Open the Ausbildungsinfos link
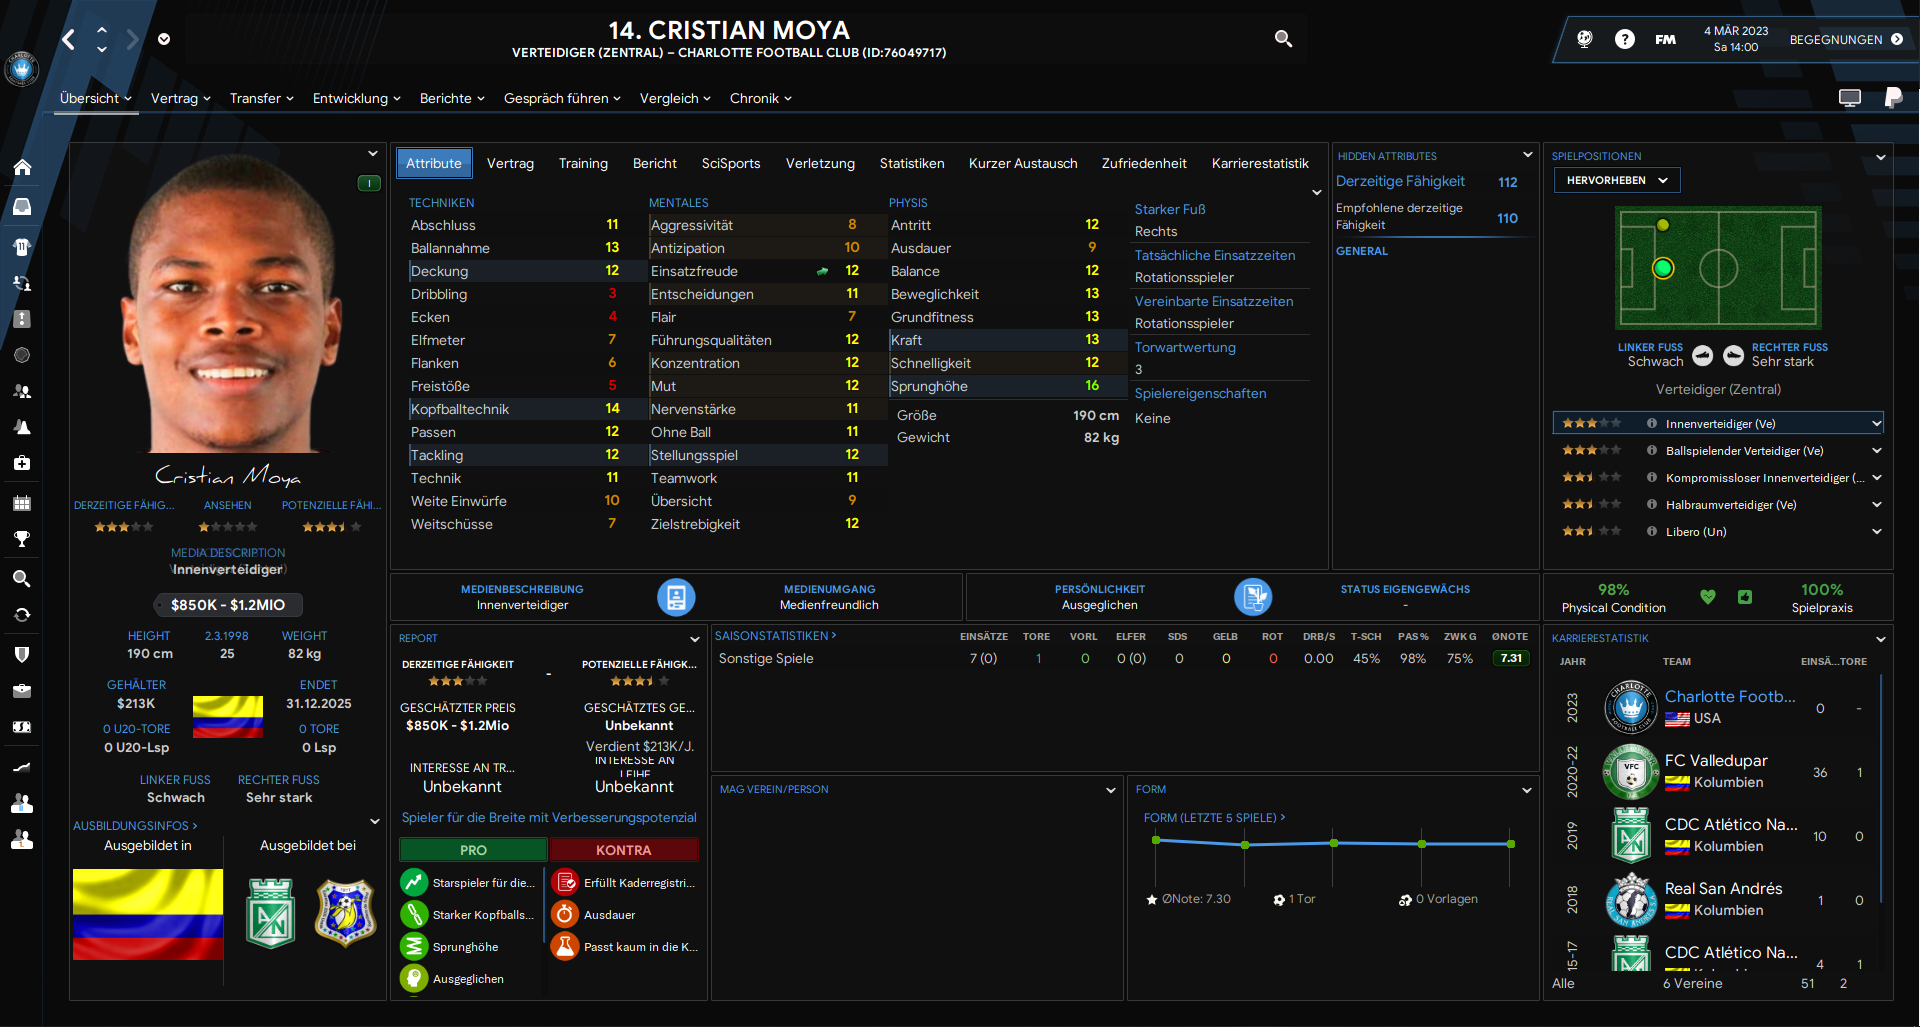1920x1027 pixels. [x=135, y=826]
